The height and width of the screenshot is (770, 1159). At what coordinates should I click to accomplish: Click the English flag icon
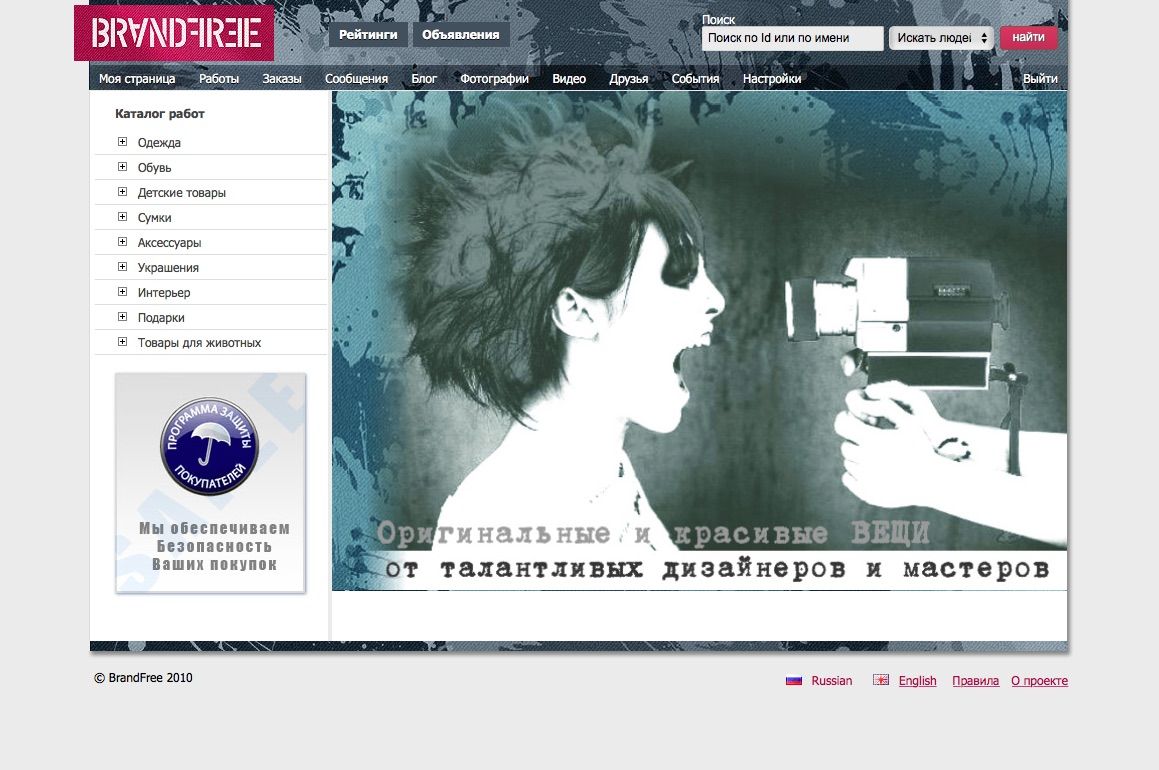tap(880, 680)
